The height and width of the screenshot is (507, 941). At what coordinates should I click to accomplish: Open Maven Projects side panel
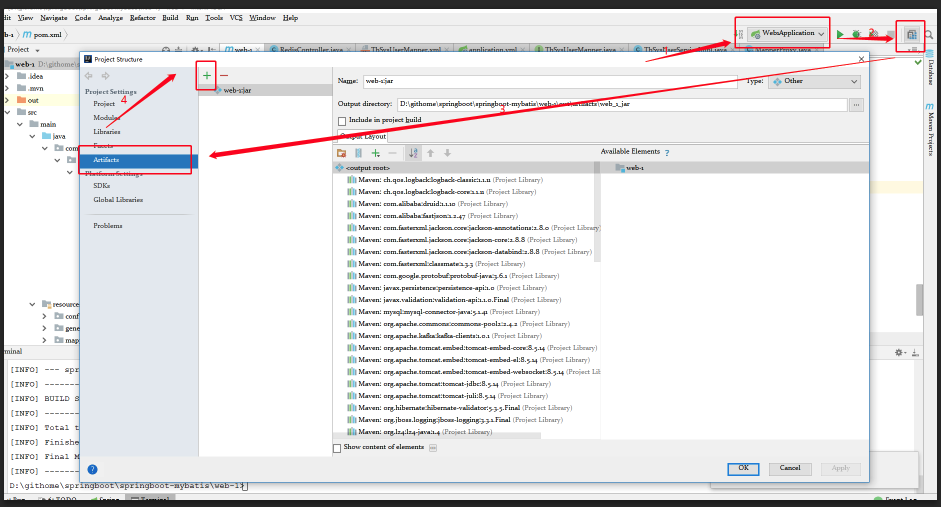pyautogui.click(x=930, y=128)
